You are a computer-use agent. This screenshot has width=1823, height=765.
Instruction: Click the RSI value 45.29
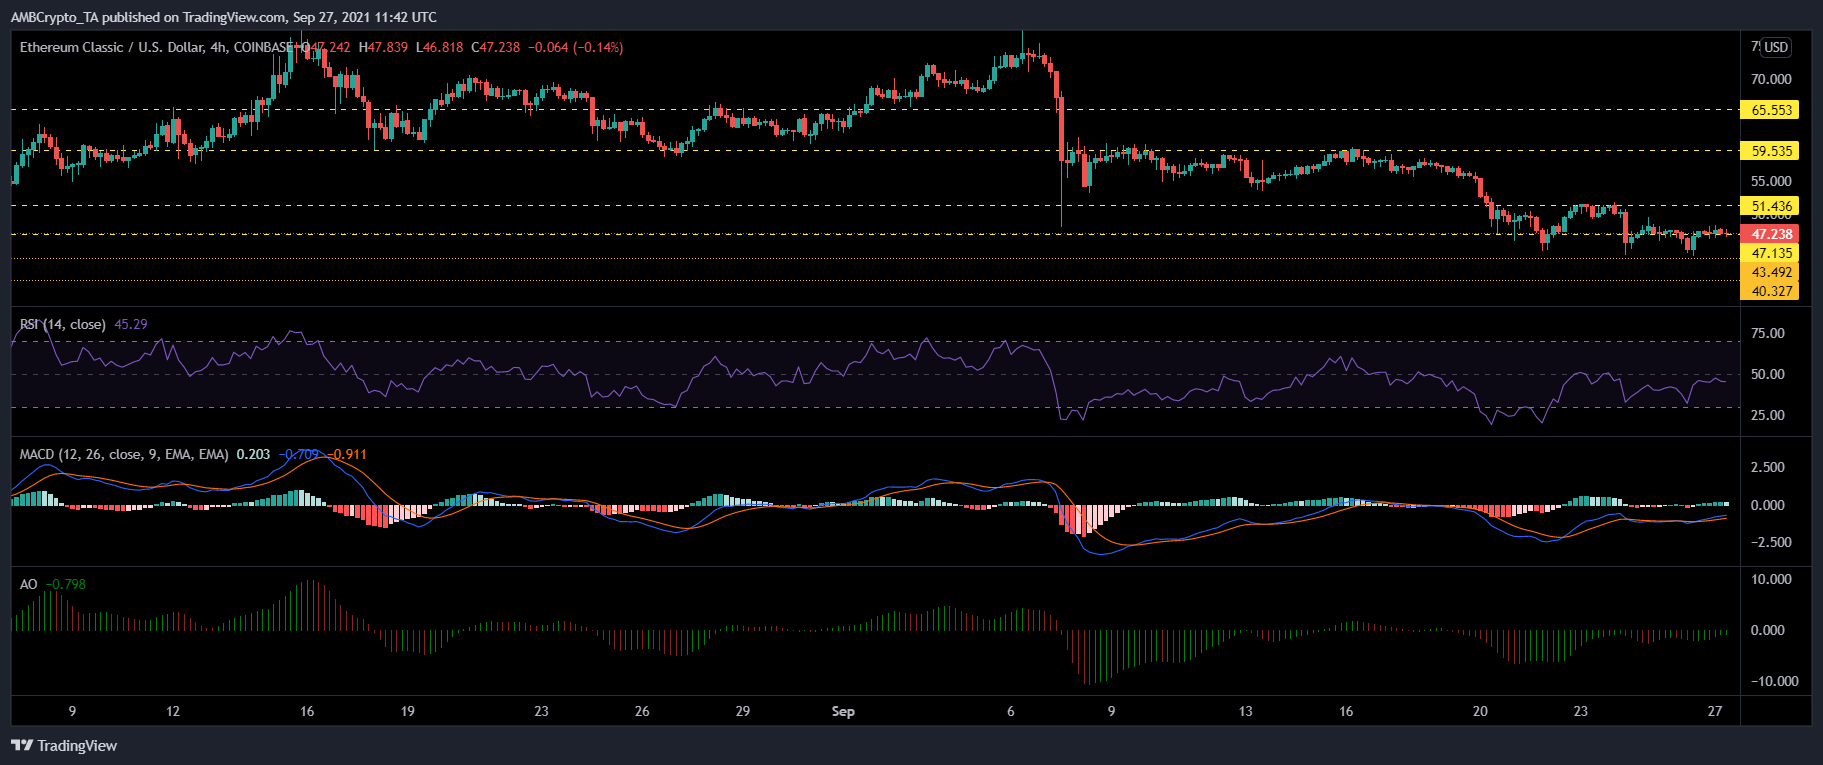pos(131,324)
